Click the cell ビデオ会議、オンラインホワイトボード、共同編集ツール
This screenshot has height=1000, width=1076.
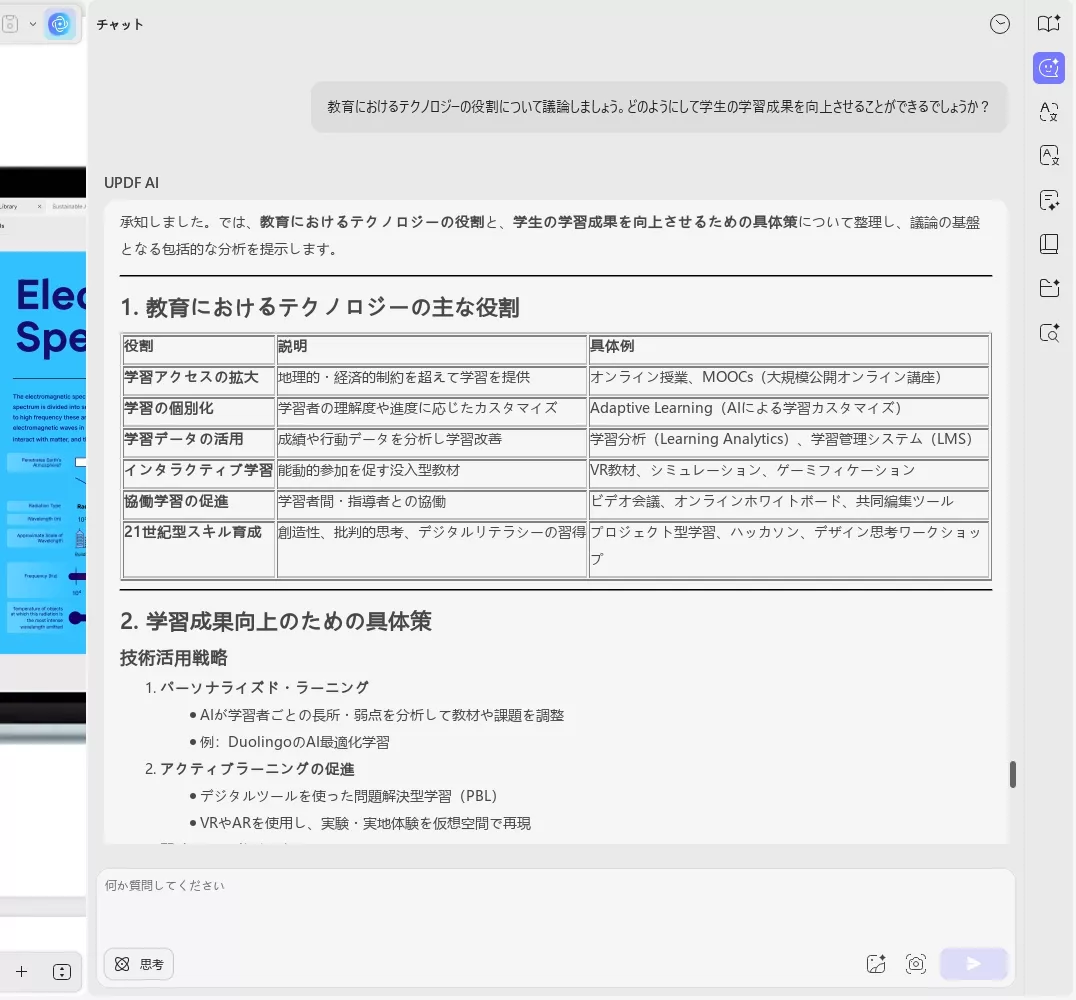coord(788,504)
